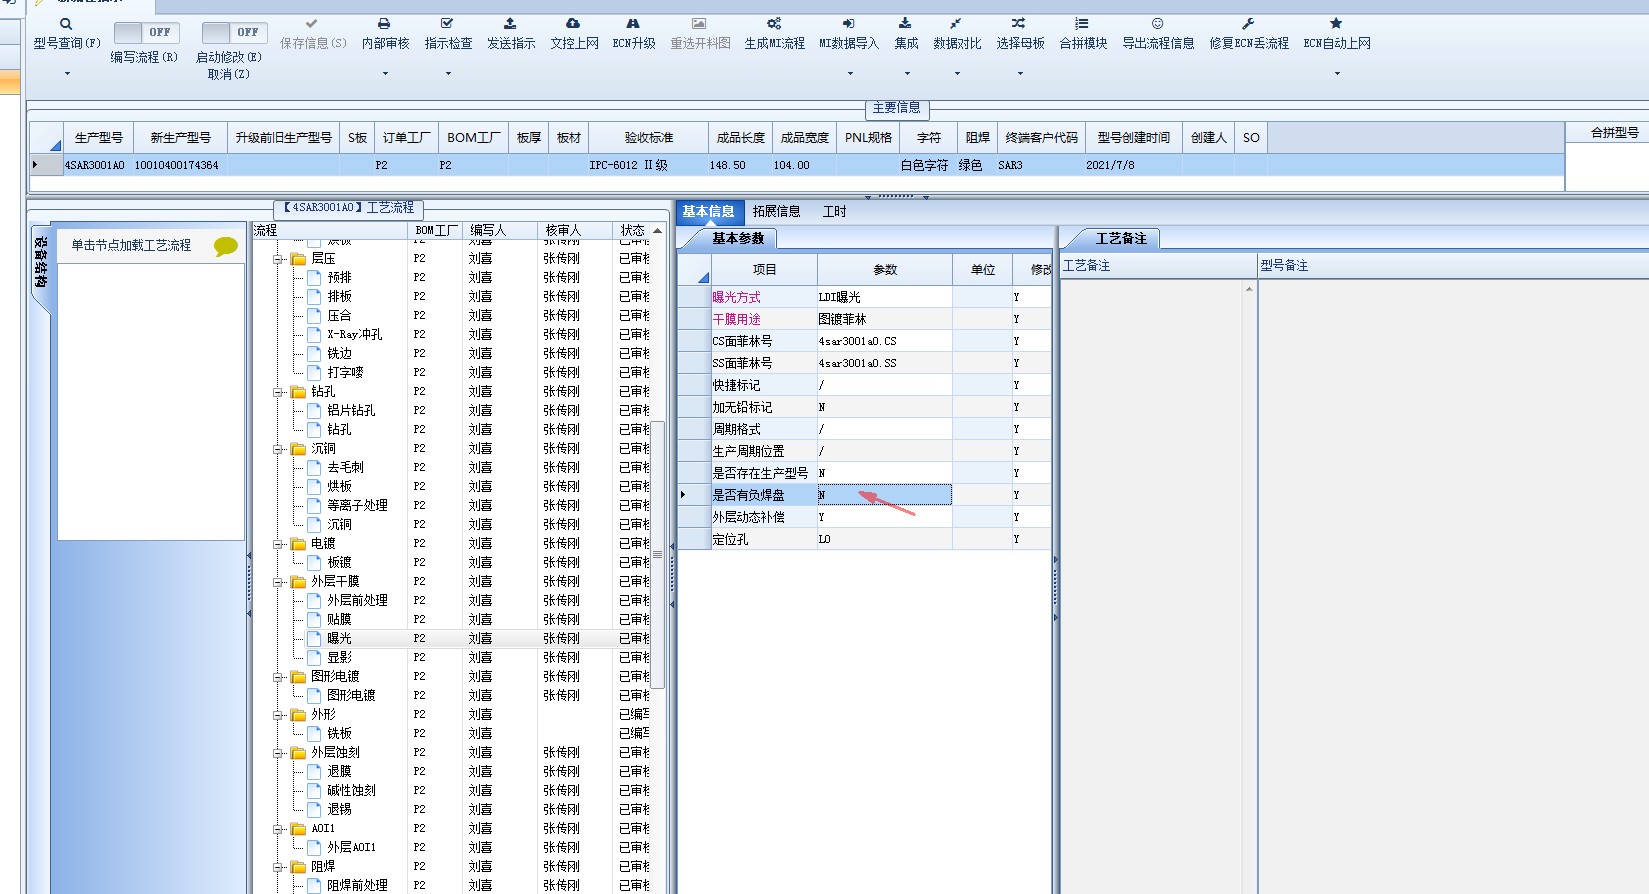This screenshot has height=894, width=1649.
Task: Click the 主要信息 section header
Action: 896,108
